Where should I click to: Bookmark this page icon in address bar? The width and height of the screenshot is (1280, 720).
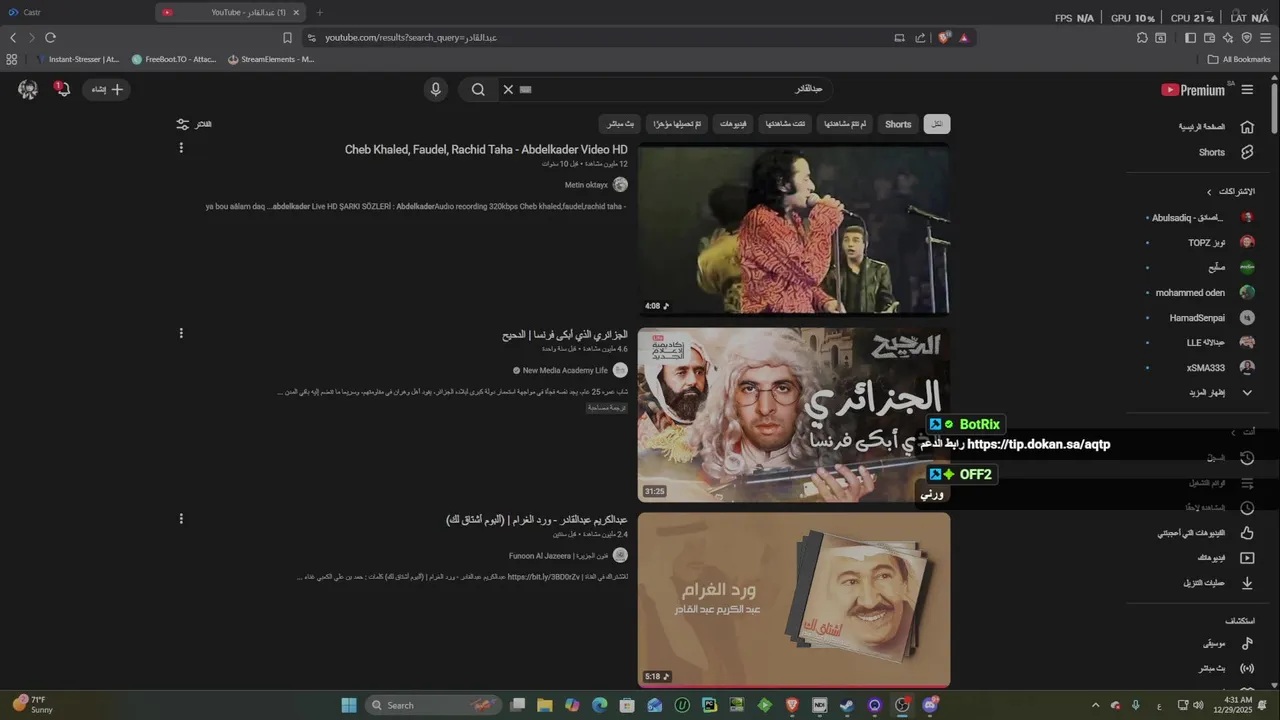click(287, 38)
